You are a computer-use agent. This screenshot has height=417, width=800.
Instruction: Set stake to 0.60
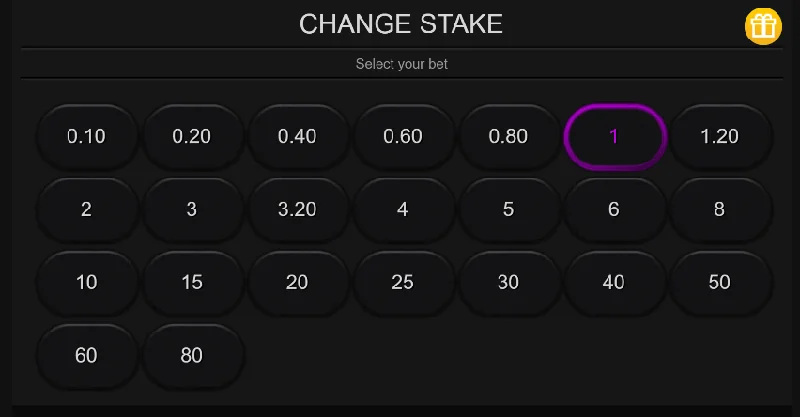(x=403, y=136)
